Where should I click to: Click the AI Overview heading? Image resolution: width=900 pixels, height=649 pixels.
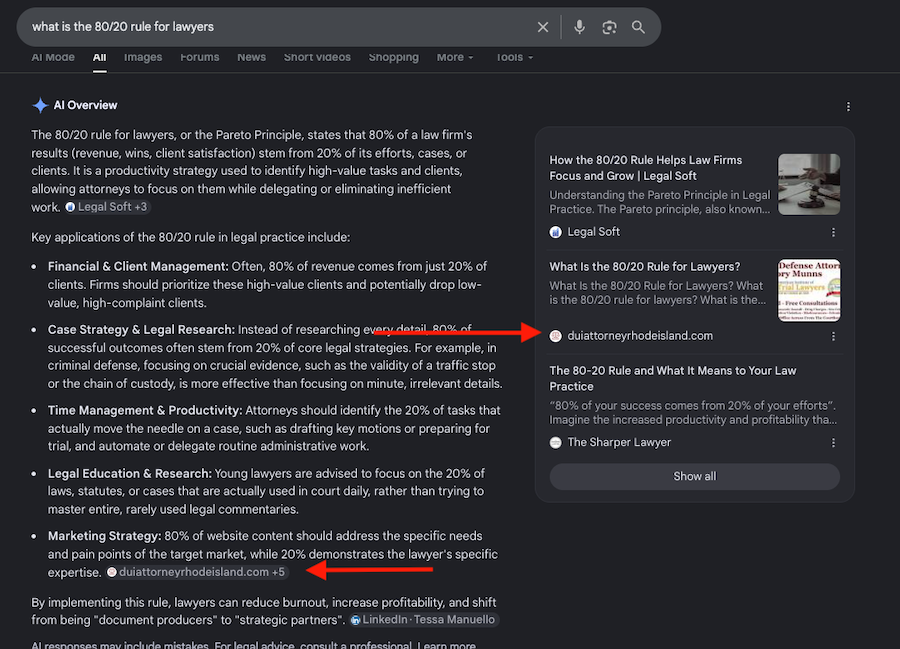(85, 106)
